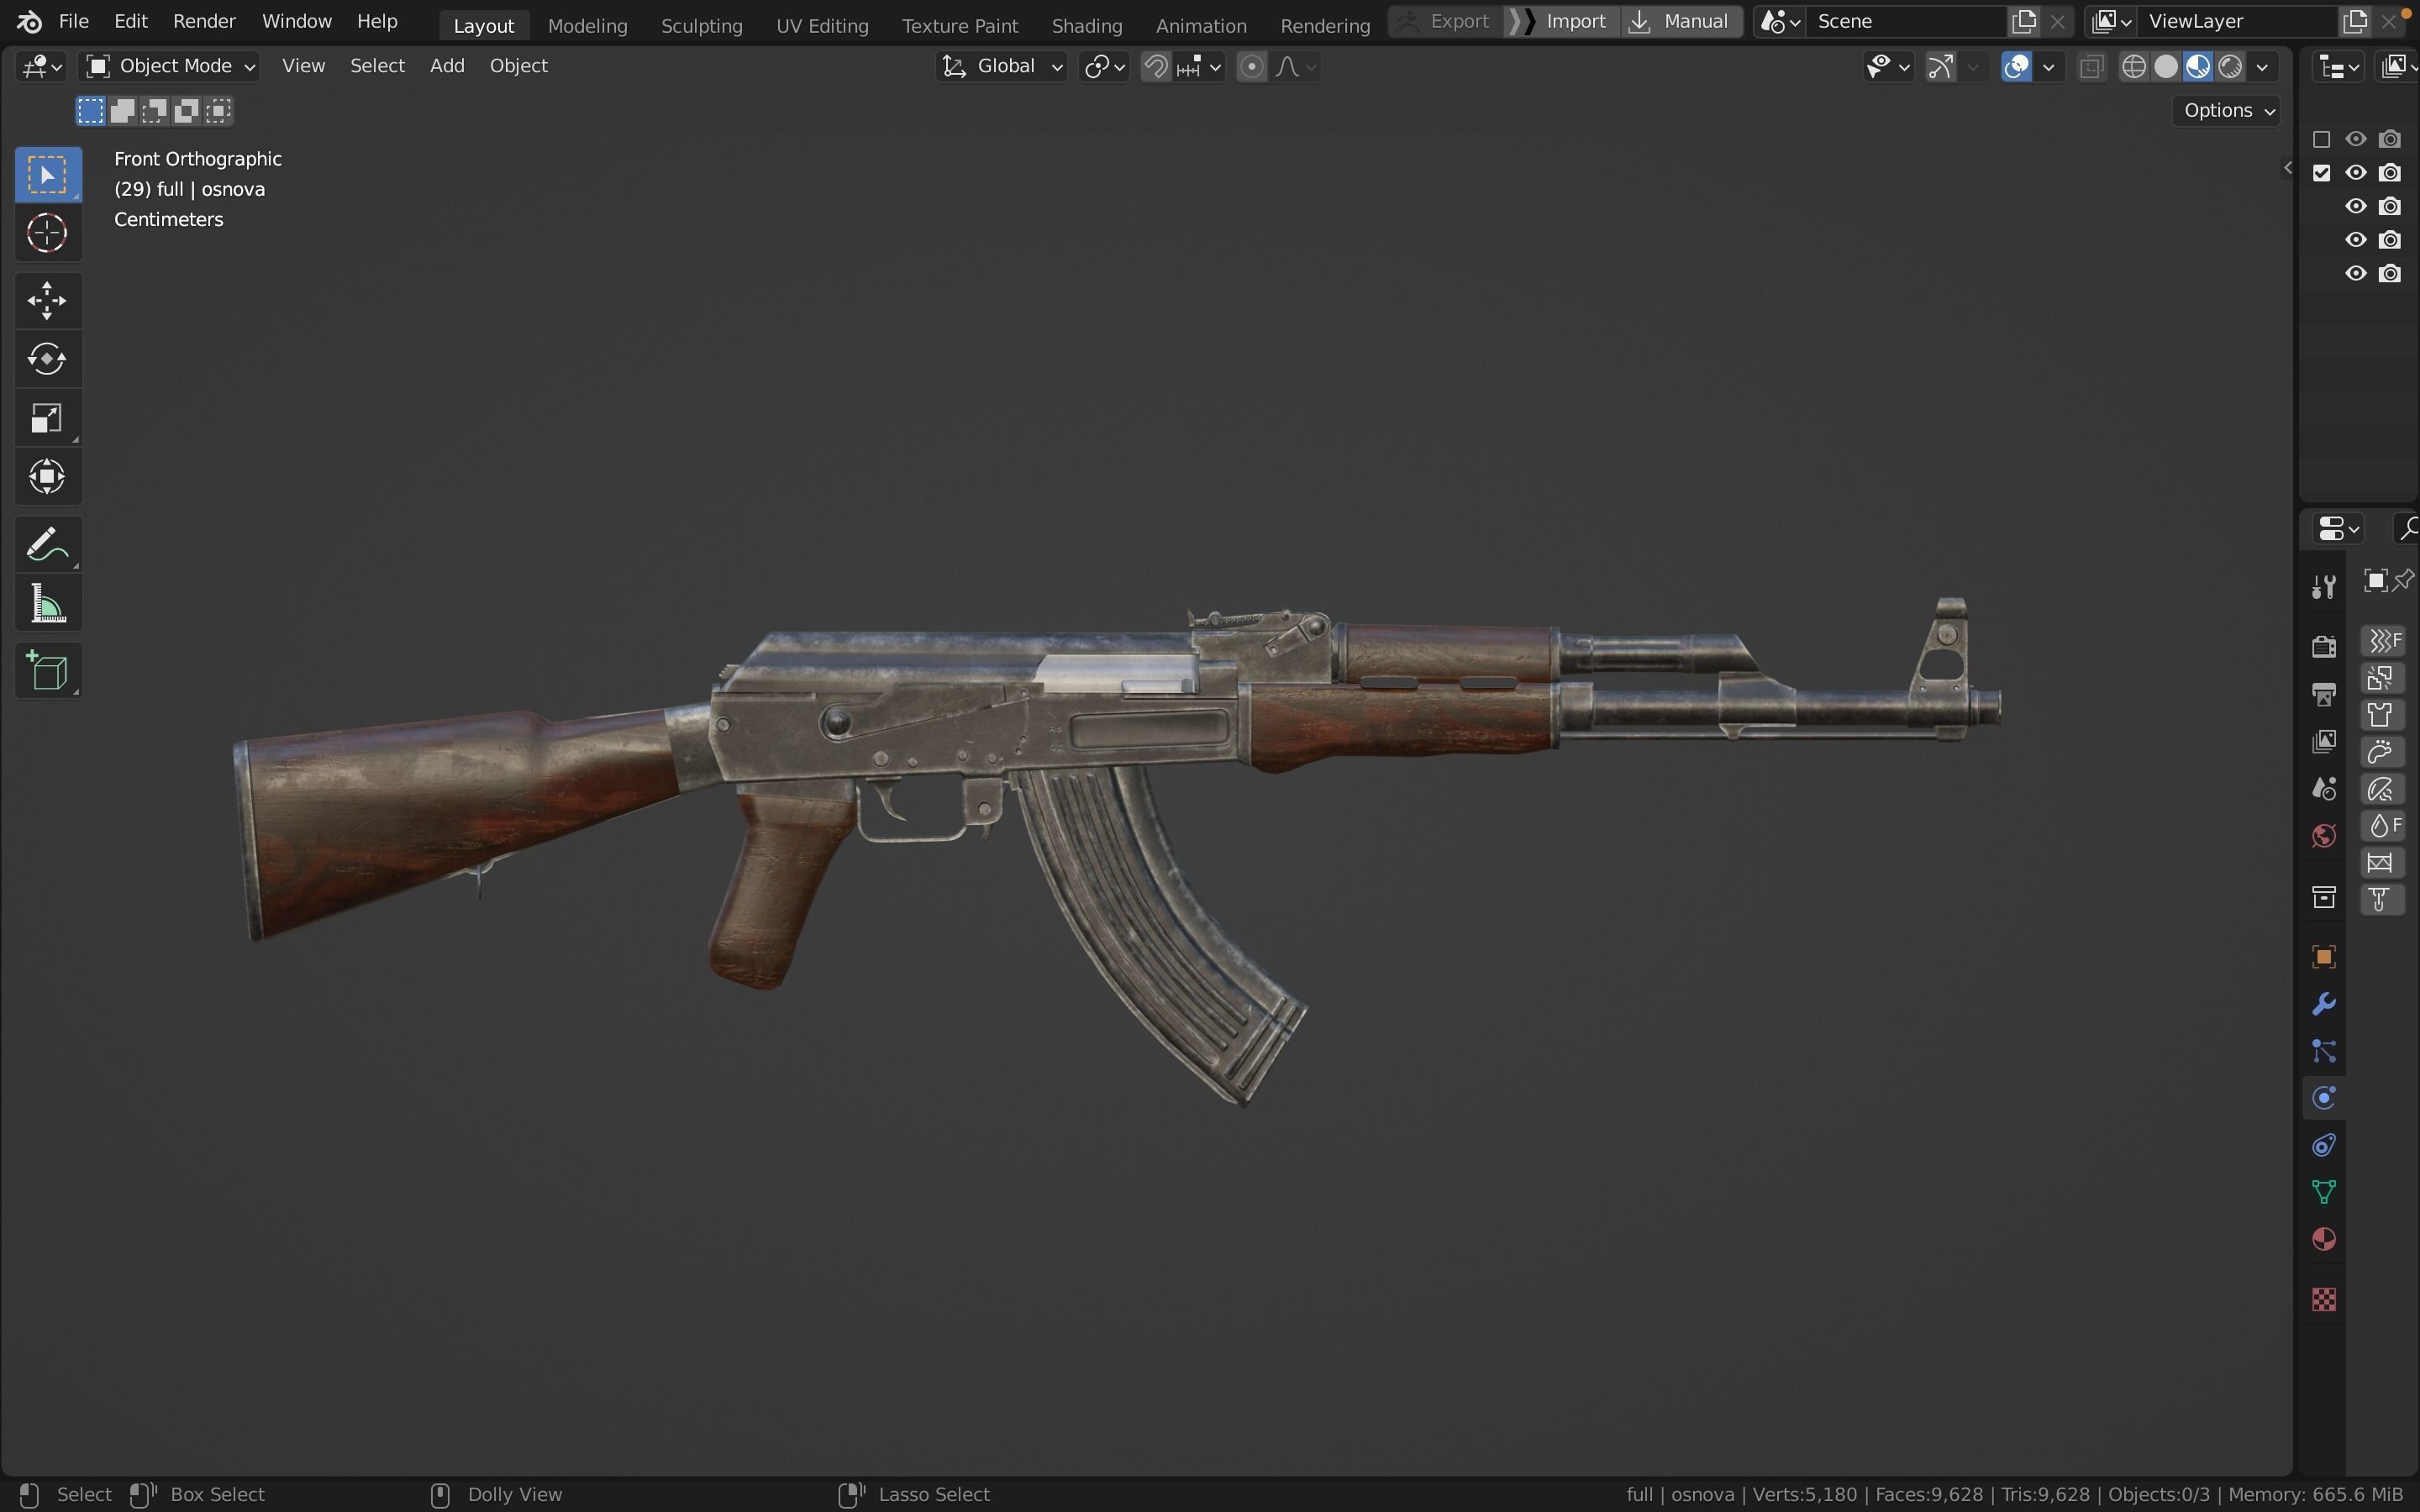The image size is (2420, 1512).
Task: Switch to Wireframe viewport shading
Action: (2134, 67)
